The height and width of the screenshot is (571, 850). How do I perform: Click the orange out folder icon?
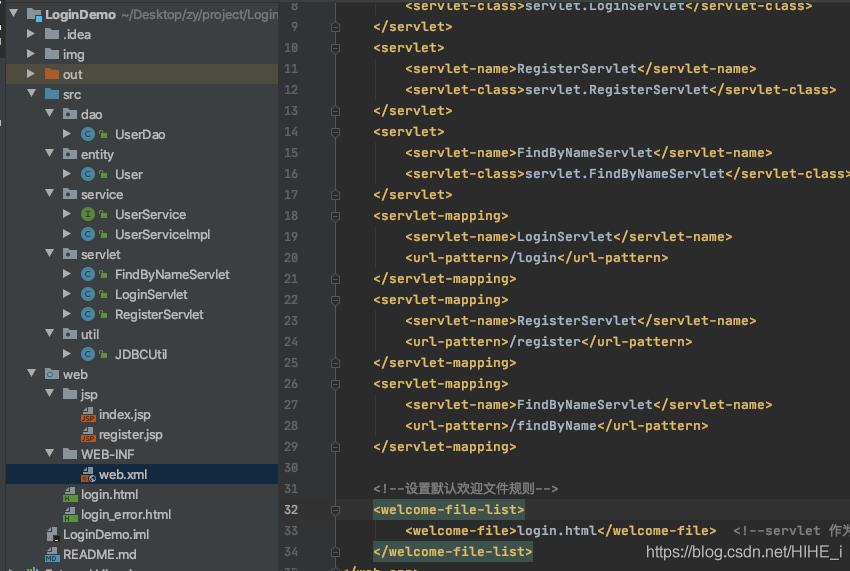coord(52,74)
